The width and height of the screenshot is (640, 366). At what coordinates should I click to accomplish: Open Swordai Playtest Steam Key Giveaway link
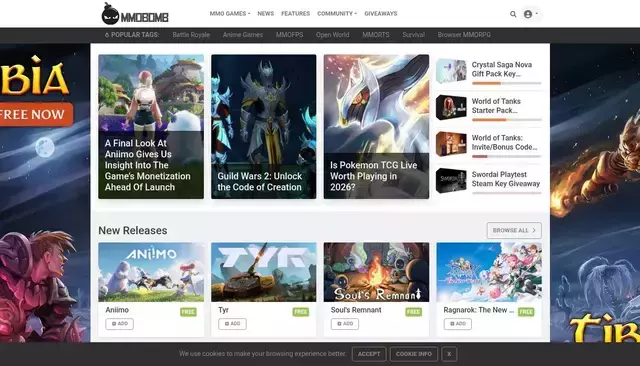pos(506,179)
